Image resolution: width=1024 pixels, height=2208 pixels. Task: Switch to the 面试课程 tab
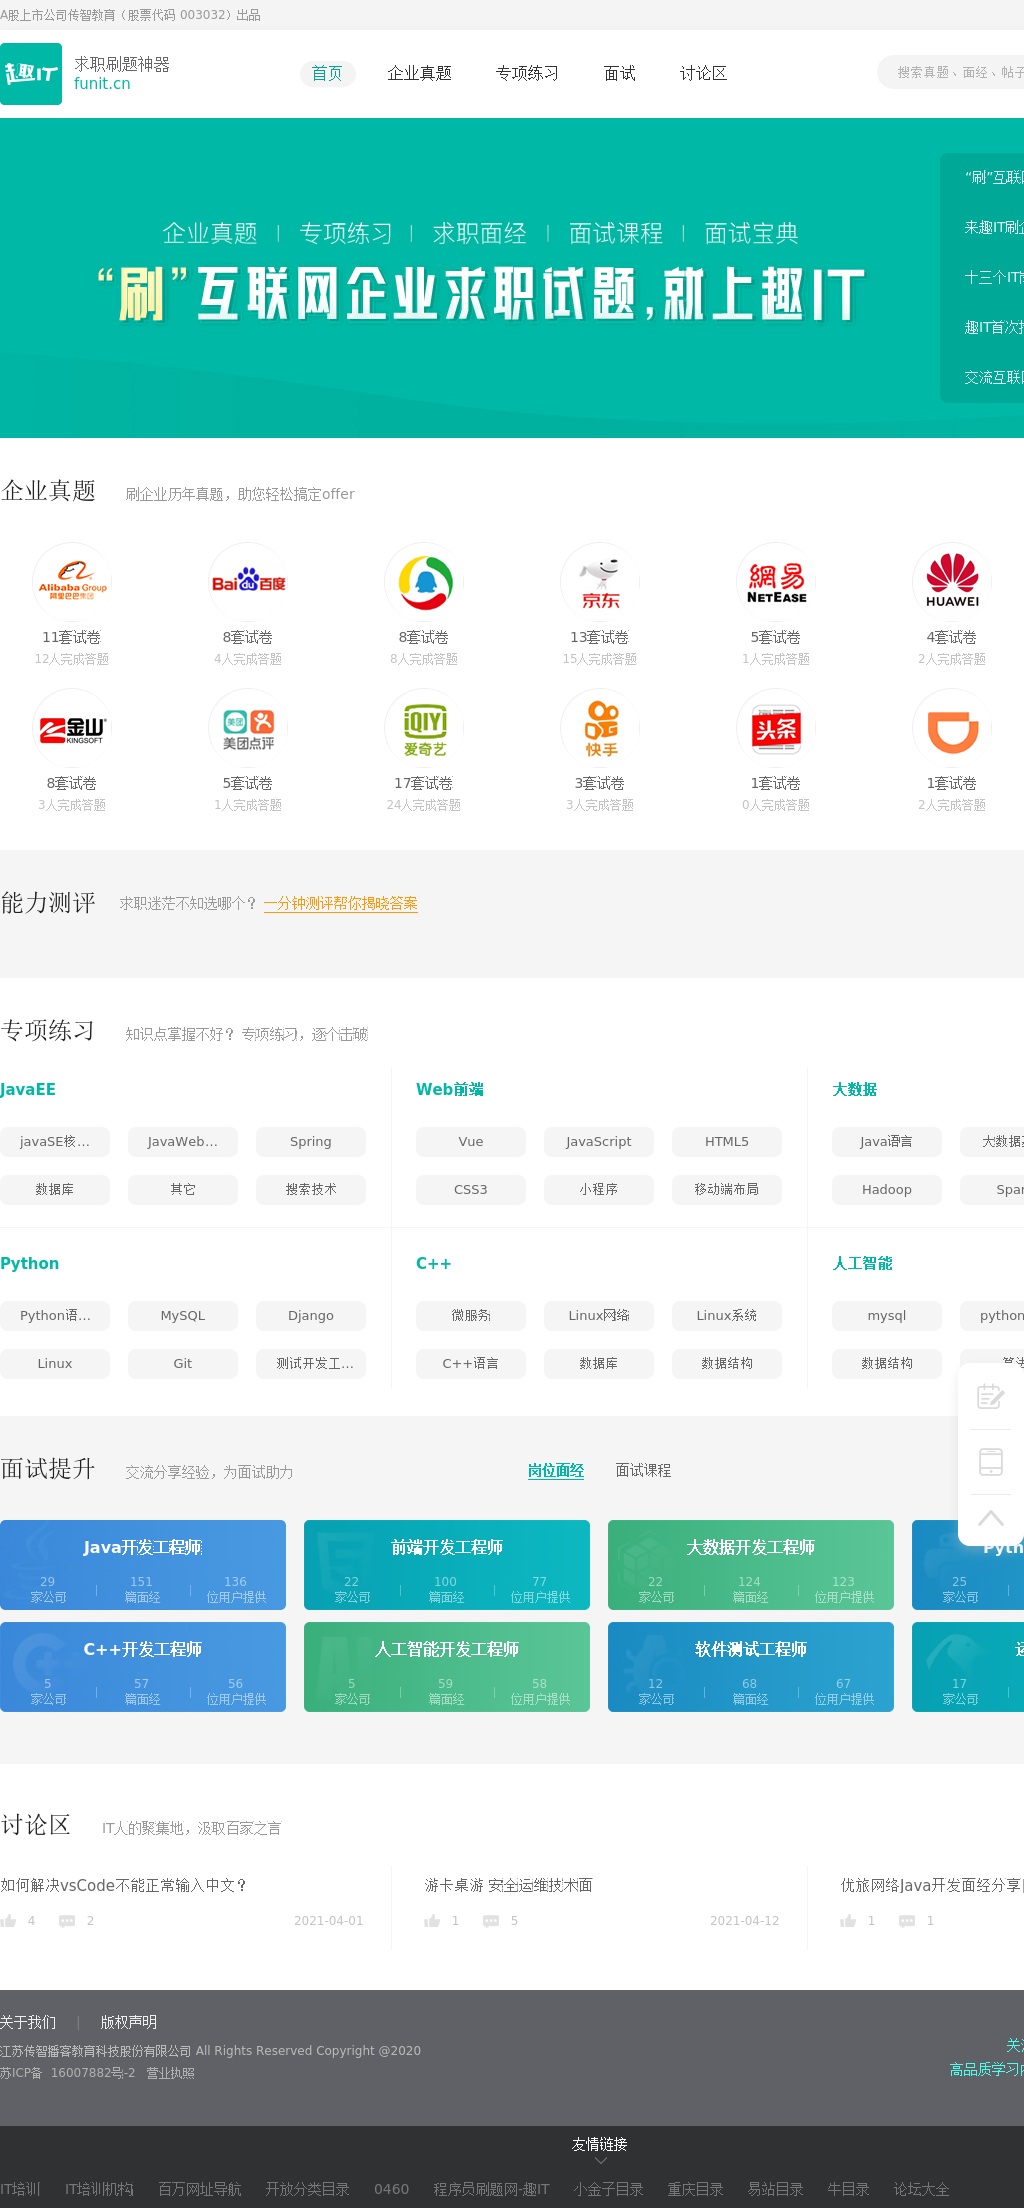tap(643, 1470)
